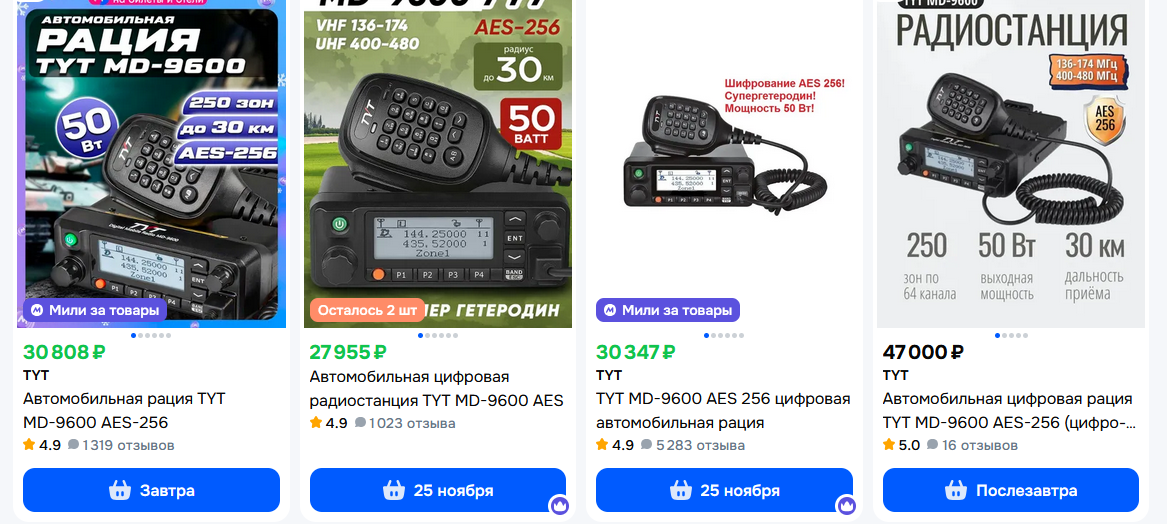Click the image pagination dots under the first product
Viewport: 1167px width, 524px height.
[x=151, y=336]
